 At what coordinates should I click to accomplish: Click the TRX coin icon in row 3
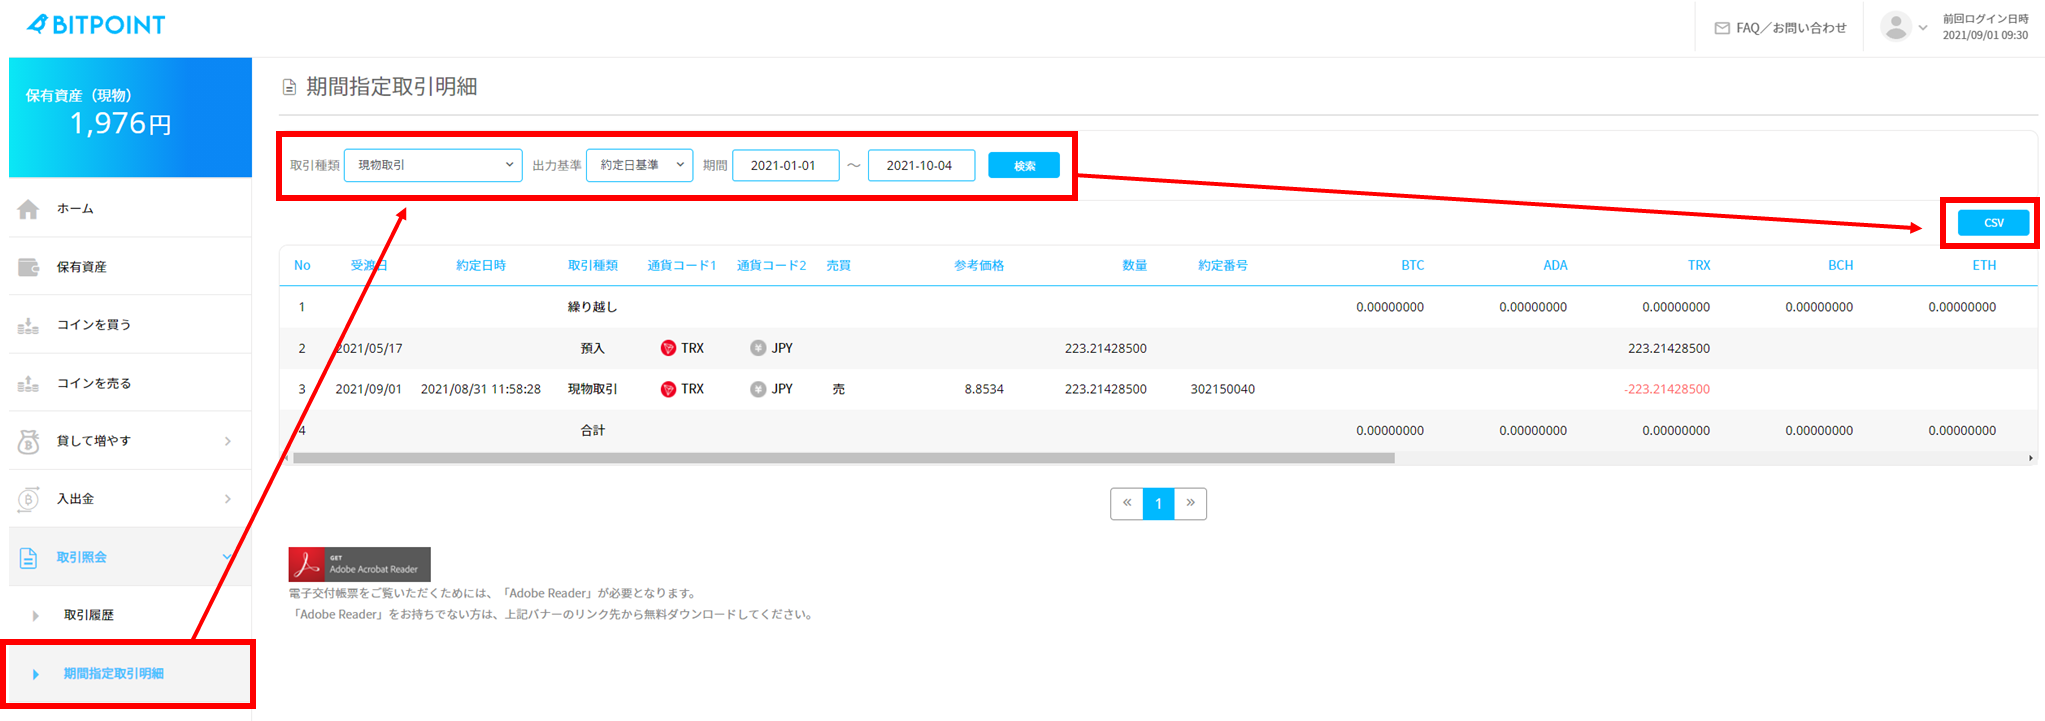668,389
